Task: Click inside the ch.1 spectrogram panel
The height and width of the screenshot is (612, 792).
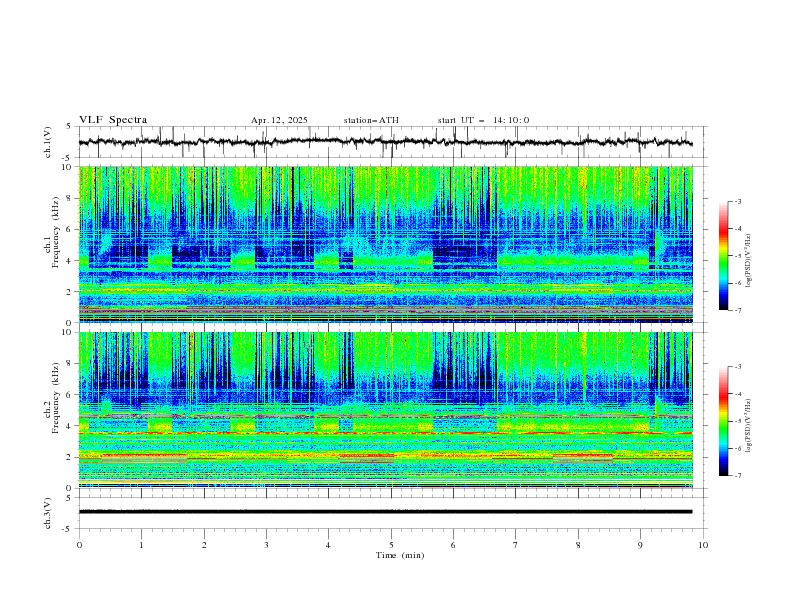Action: point(385,244)
